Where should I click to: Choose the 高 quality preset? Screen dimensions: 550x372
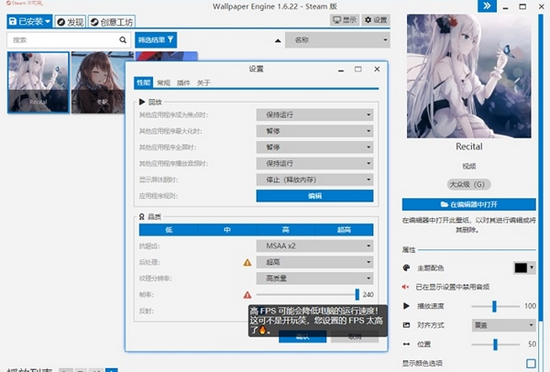click(286, 230)
